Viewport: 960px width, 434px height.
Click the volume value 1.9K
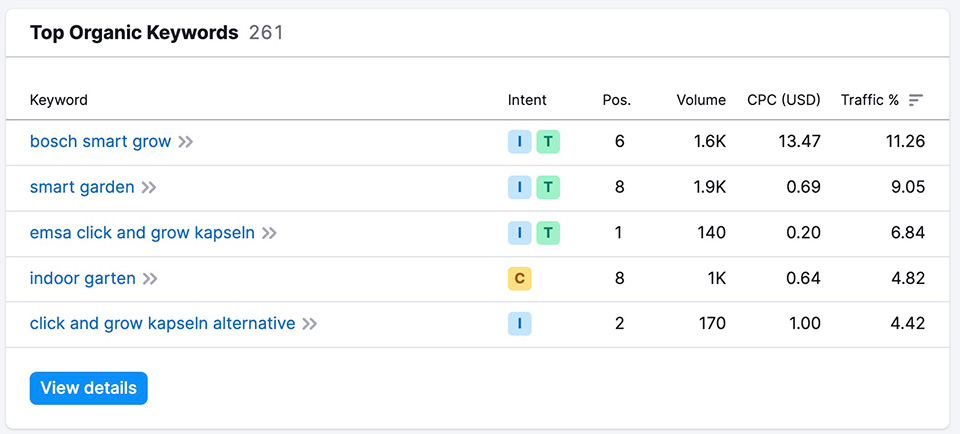tap(709, 187)
